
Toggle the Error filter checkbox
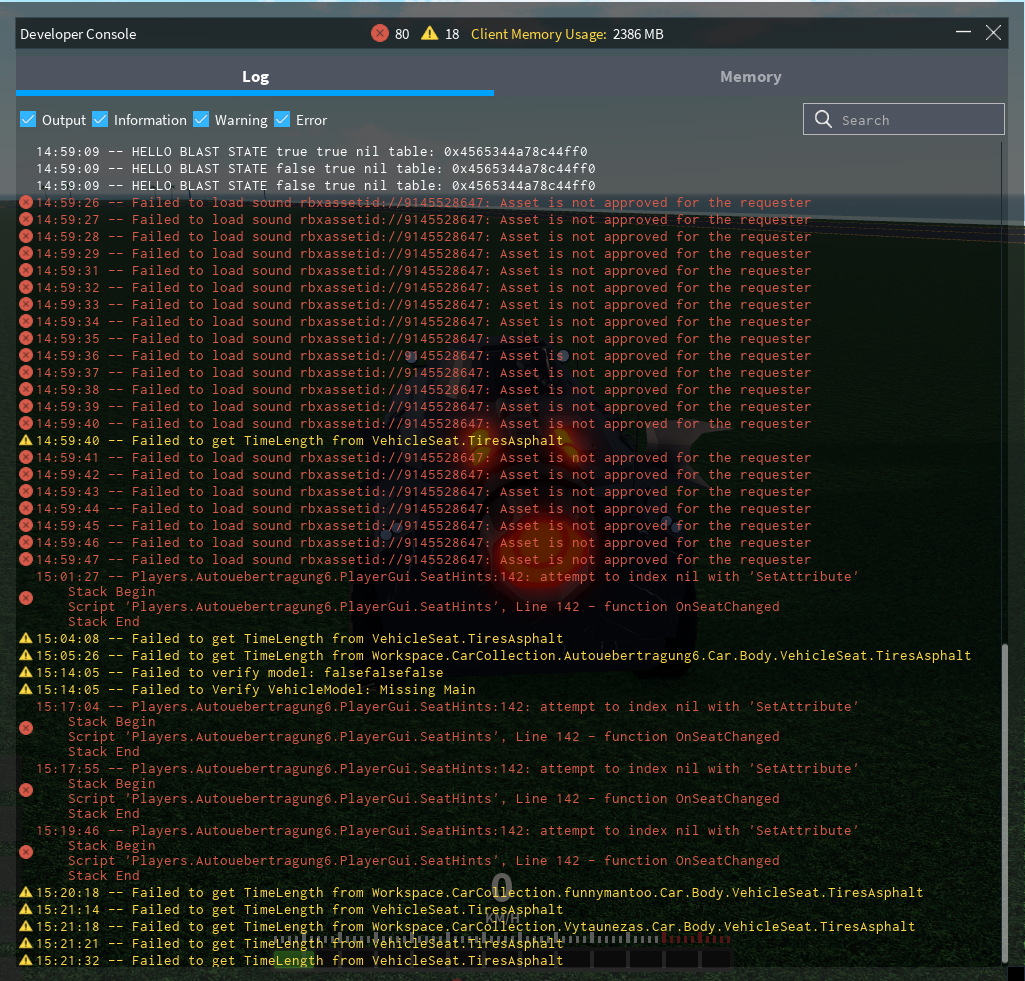point(282,120)
